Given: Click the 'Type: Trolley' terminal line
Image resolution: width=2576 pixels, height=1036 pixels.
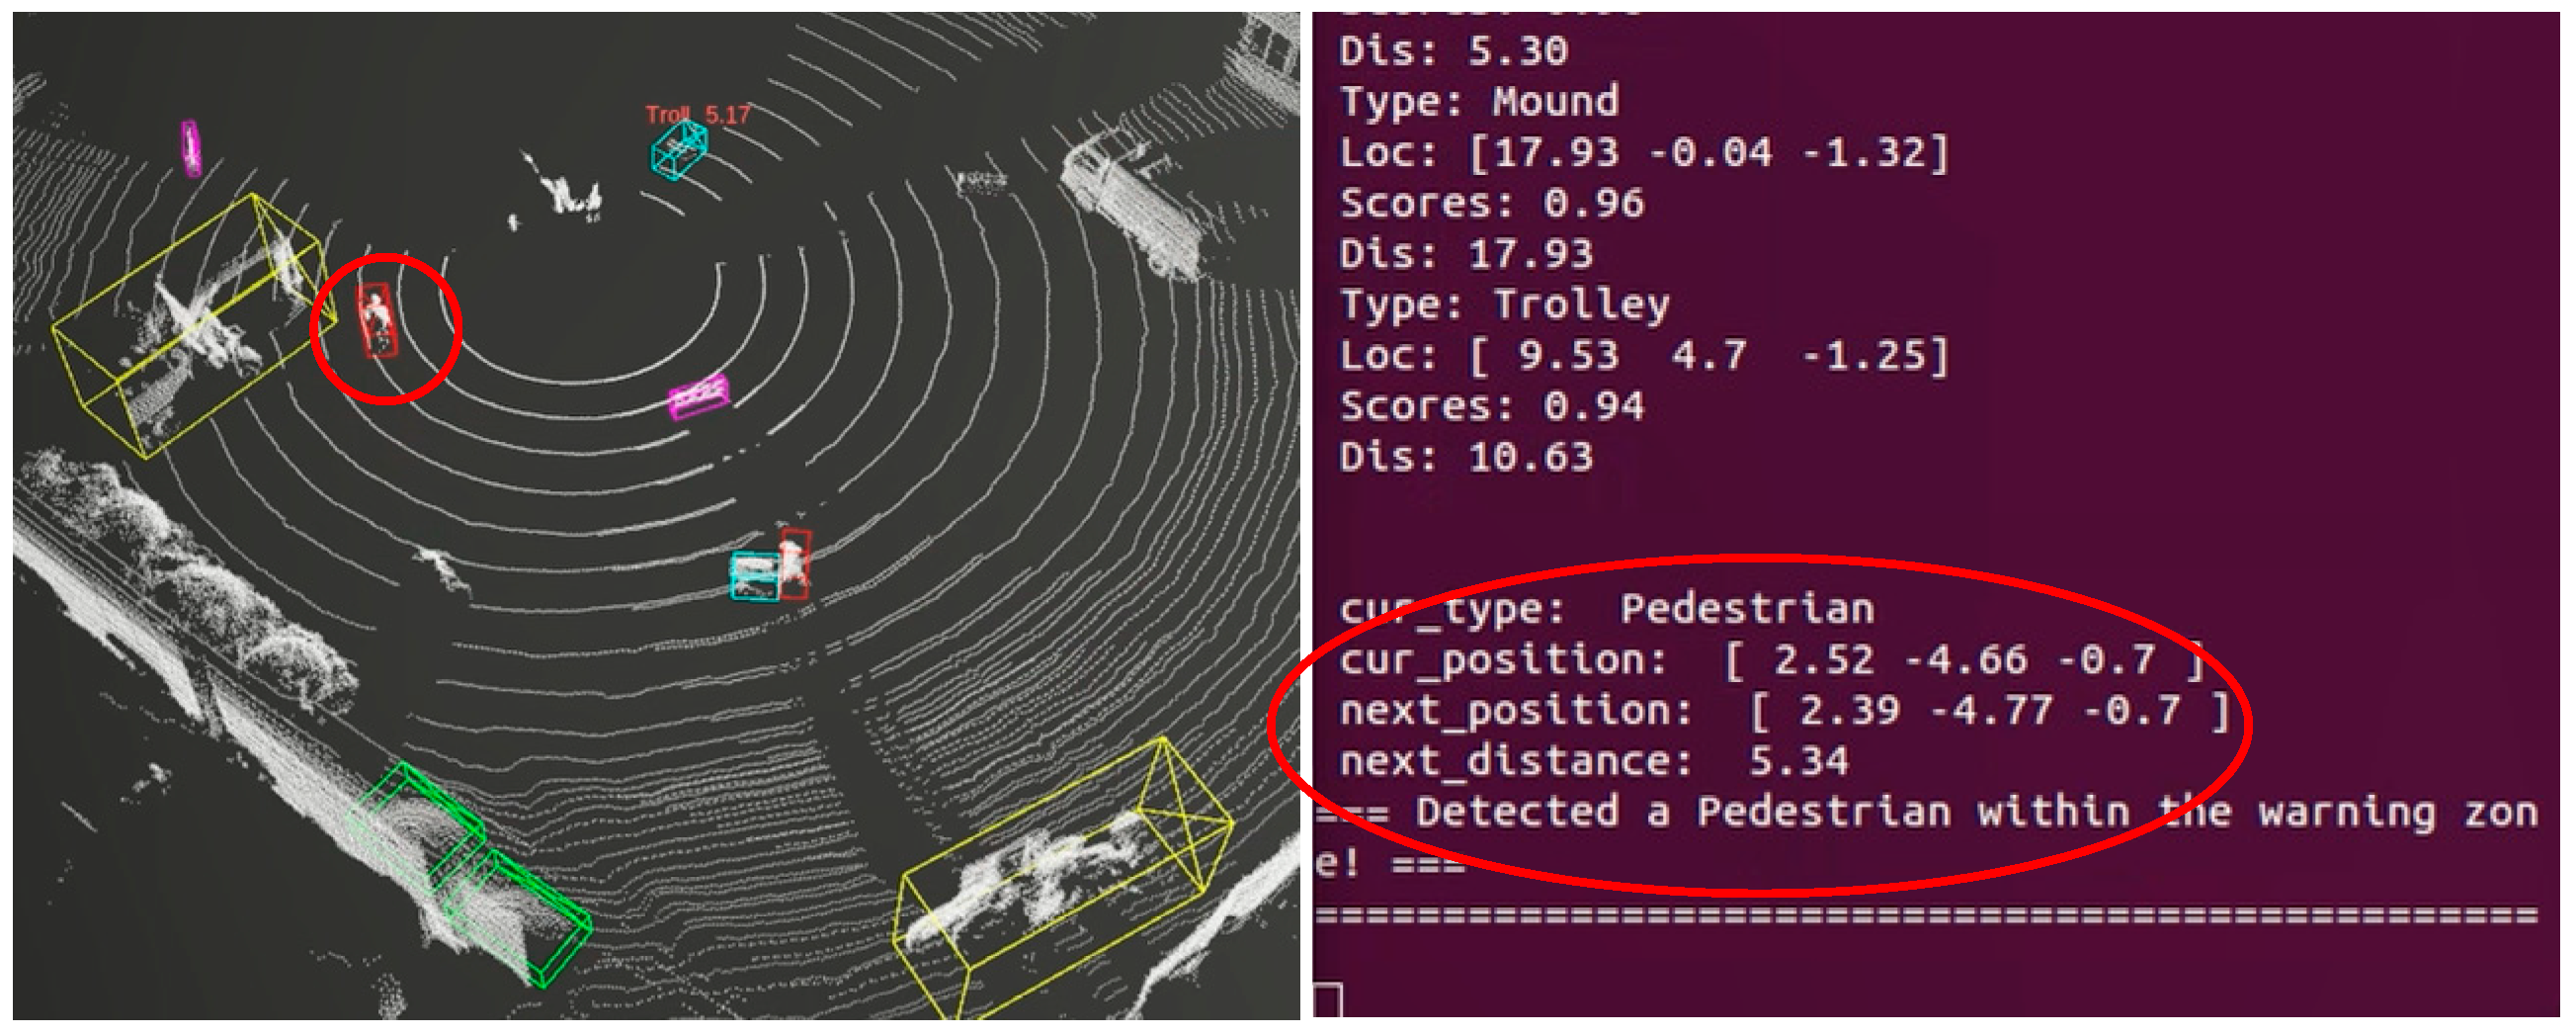Looking at the screenshot, I should tap(1503, 305).
